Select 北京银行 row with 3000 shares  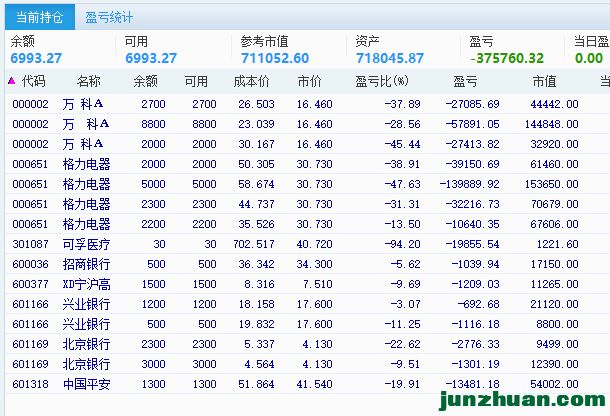pos(86,364)
